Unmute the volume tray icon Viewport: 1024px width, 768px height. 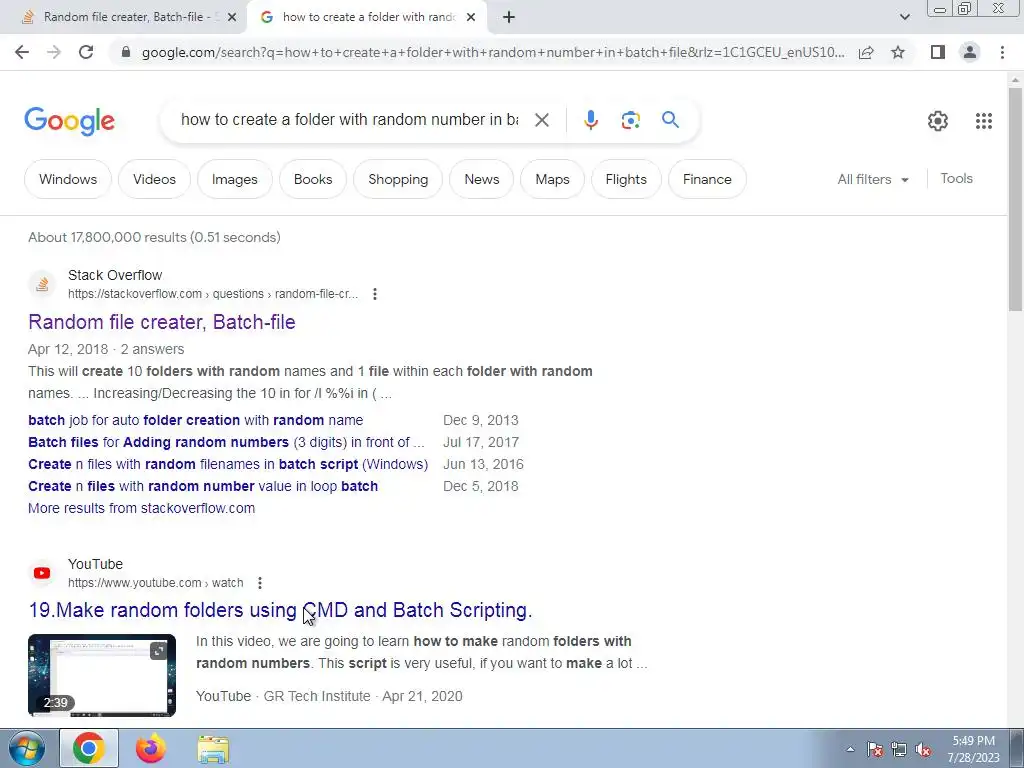point(923,749)
